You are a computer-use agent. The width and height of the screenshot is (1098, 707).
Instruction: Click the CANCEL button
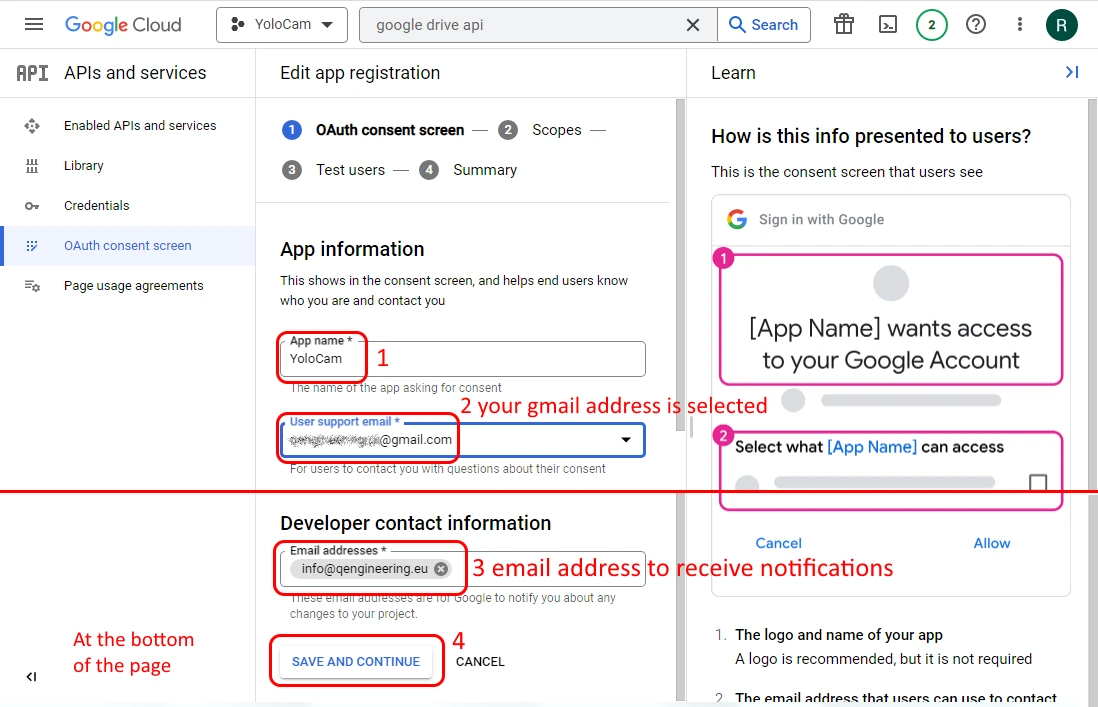point(480,662)
